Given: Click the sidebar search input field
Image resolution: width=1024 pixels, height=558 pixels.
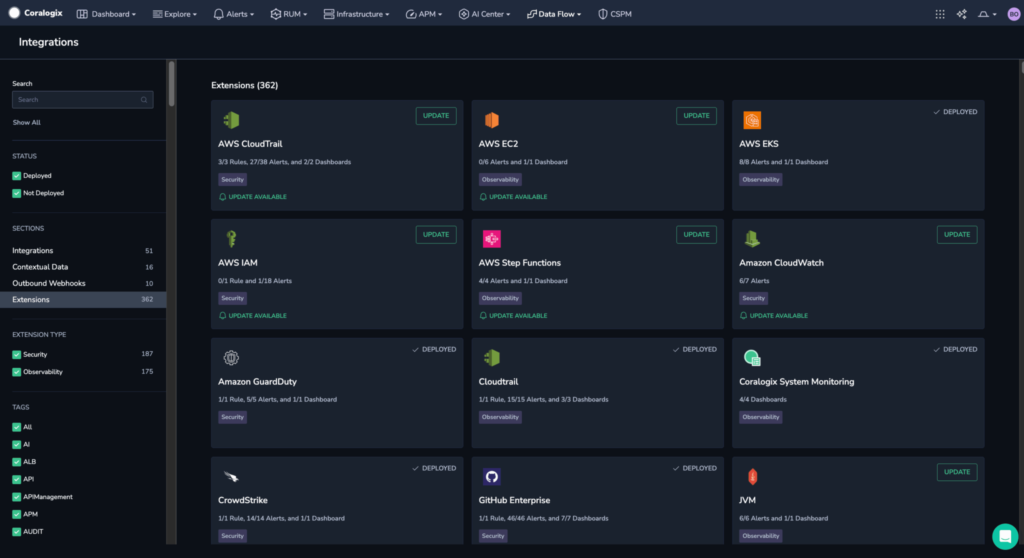Looking at the screenshot, I should 83,100.
